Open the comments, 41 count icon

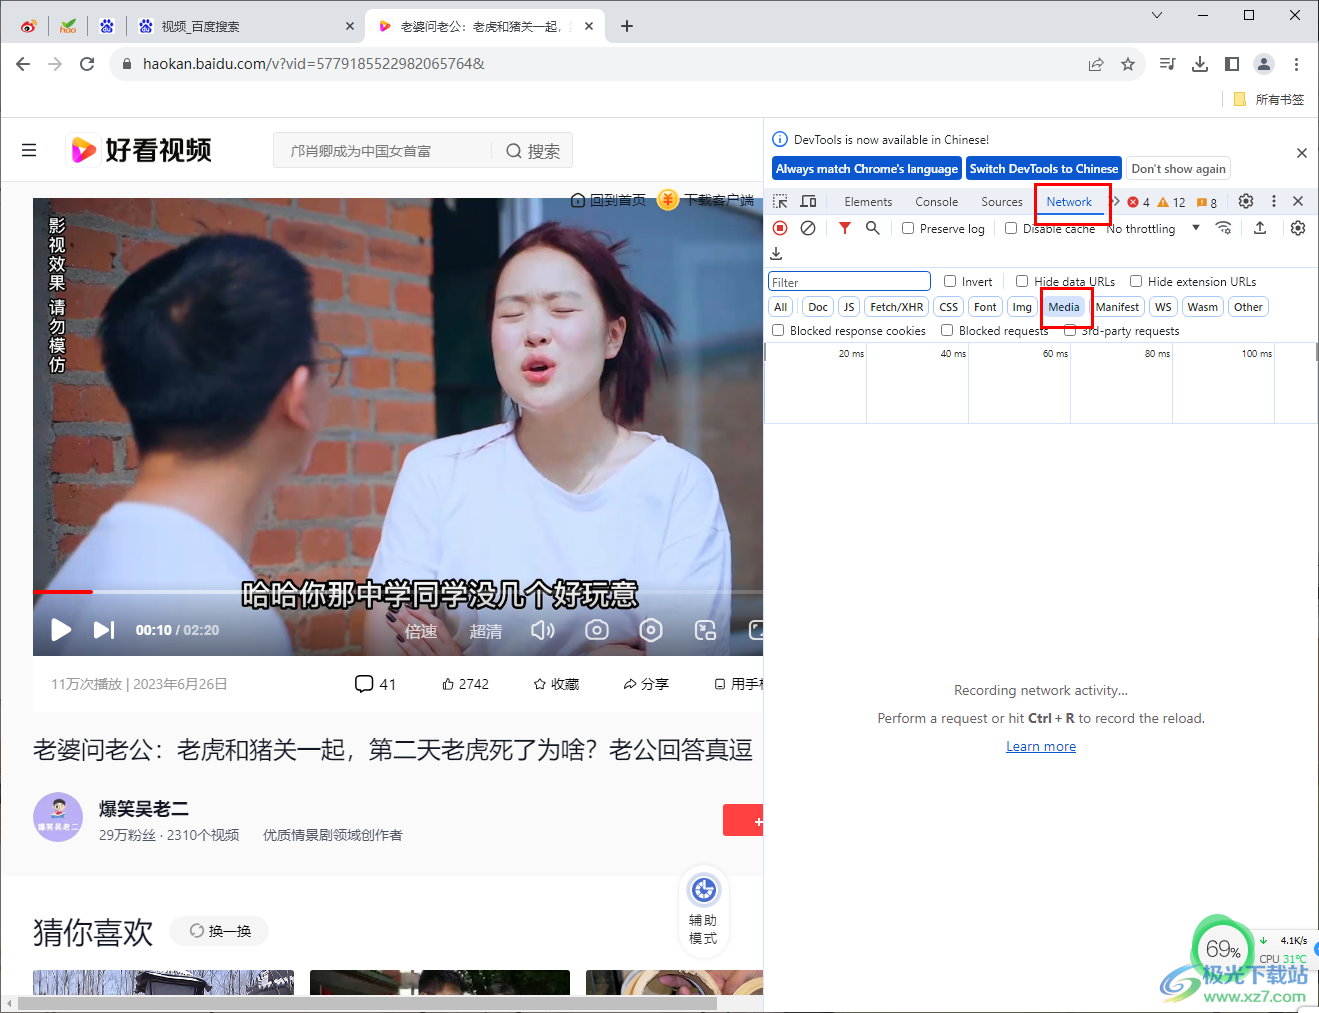(376, 684)
